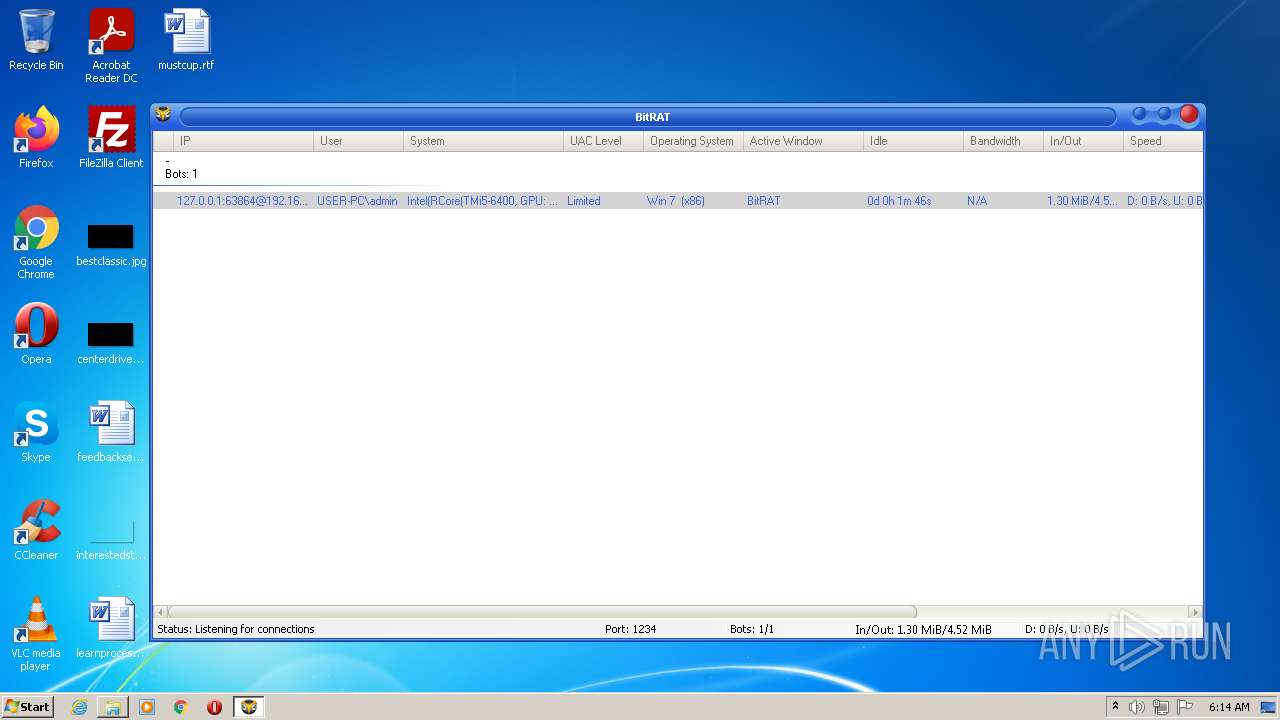Click the N/A bandwidth cell

[x=977, y=201]
